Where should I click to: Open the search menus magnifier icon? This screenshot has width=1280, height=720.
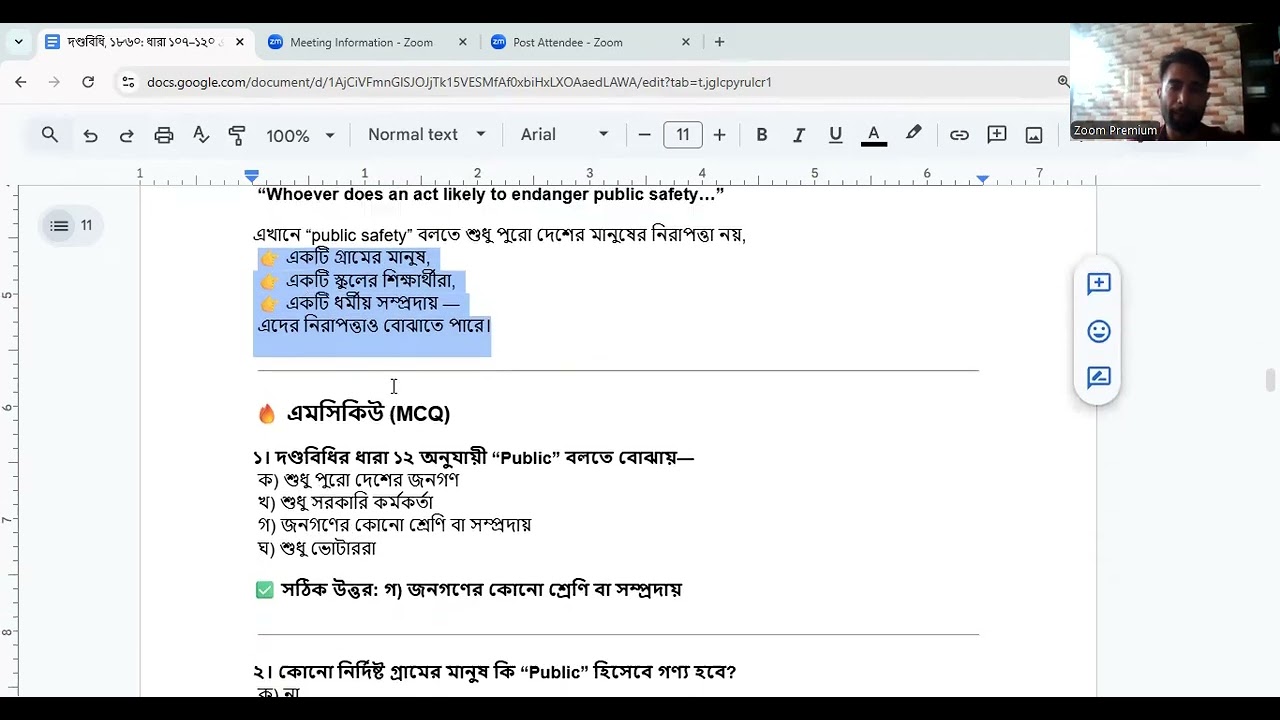coord(50,134)
